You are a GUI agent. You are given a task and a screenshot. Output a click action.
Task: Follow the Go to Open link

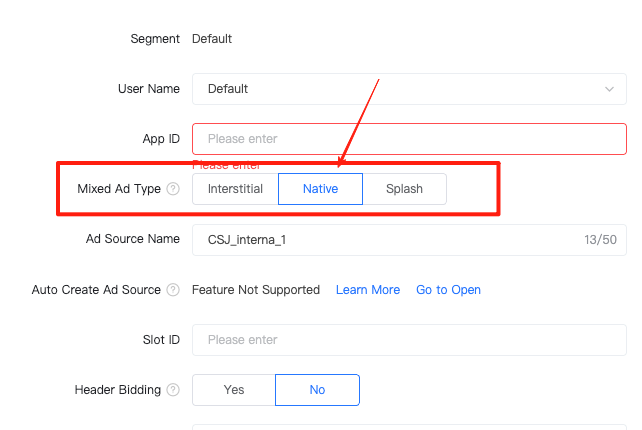click(448, 290)
